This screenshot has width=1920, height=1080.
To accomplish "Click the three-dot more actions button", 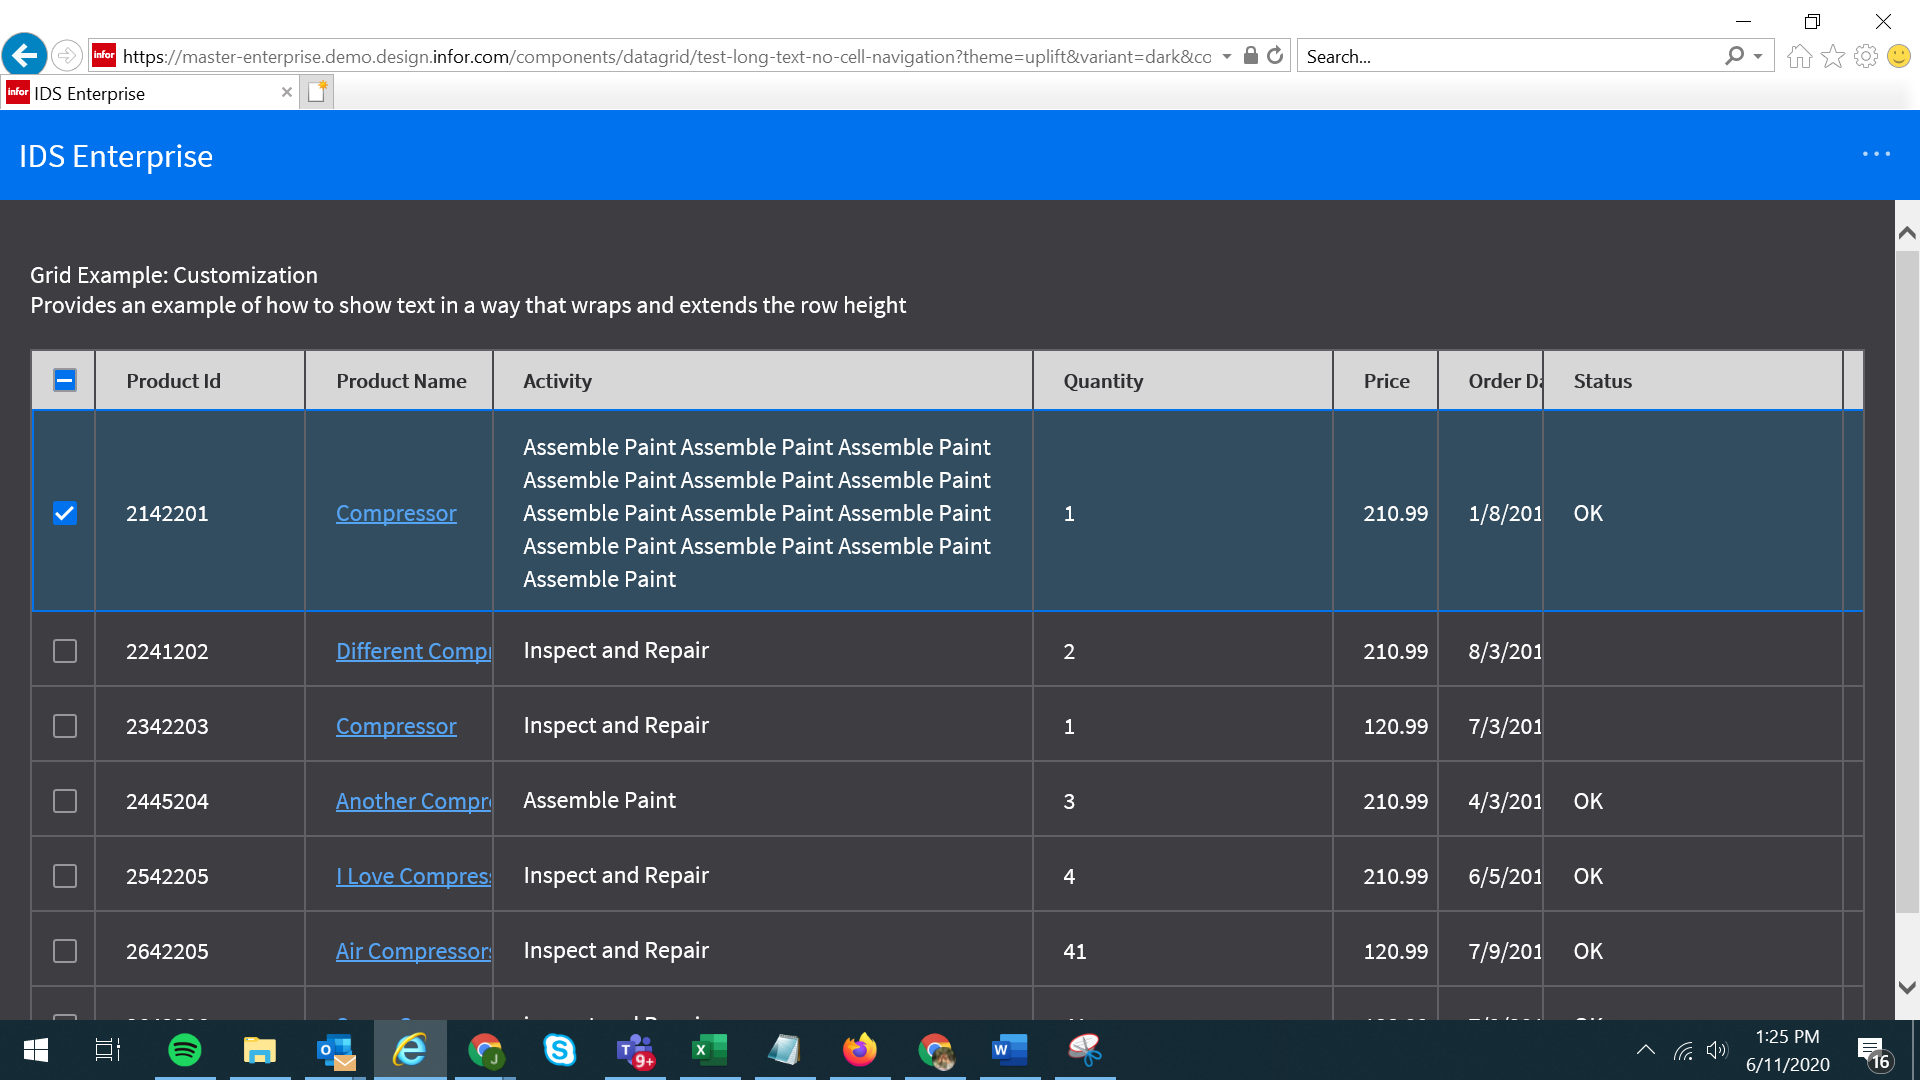I will point(1876,154).
